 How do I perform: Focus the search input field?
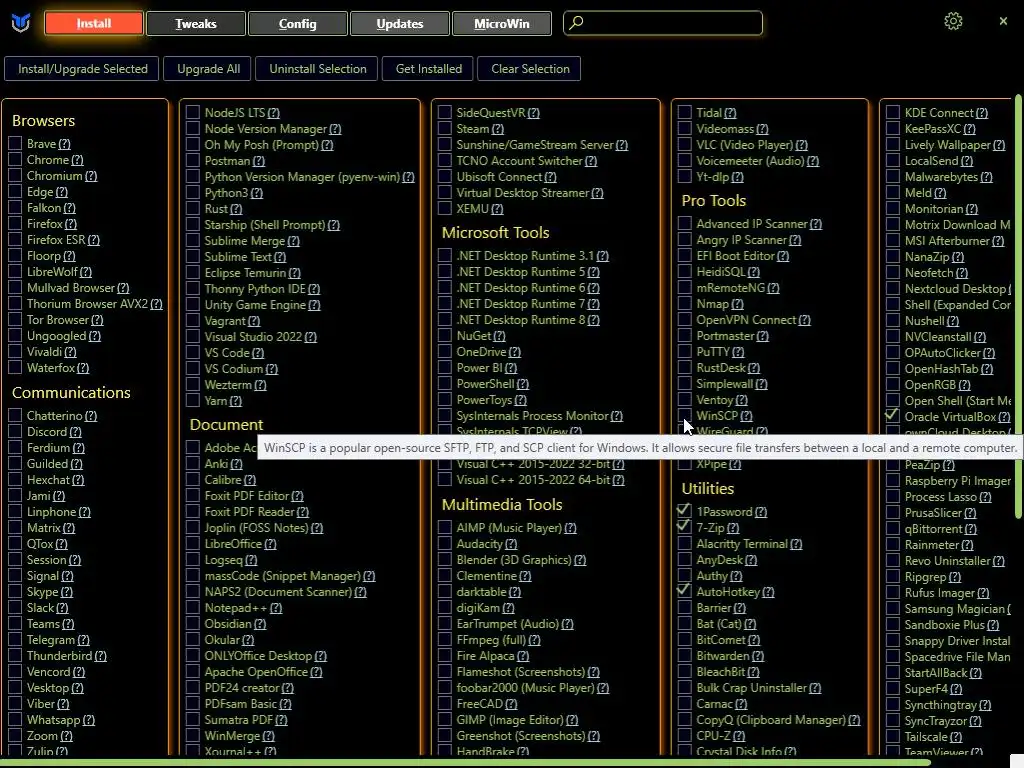[663, 23]
